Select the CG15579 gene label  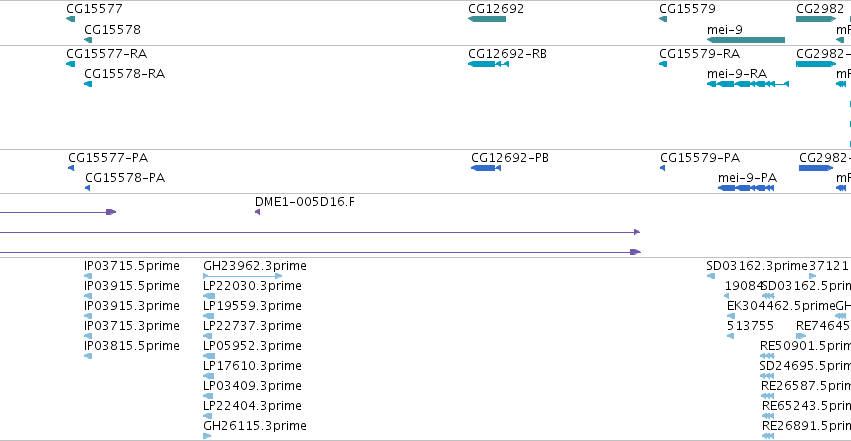point(687,9)
